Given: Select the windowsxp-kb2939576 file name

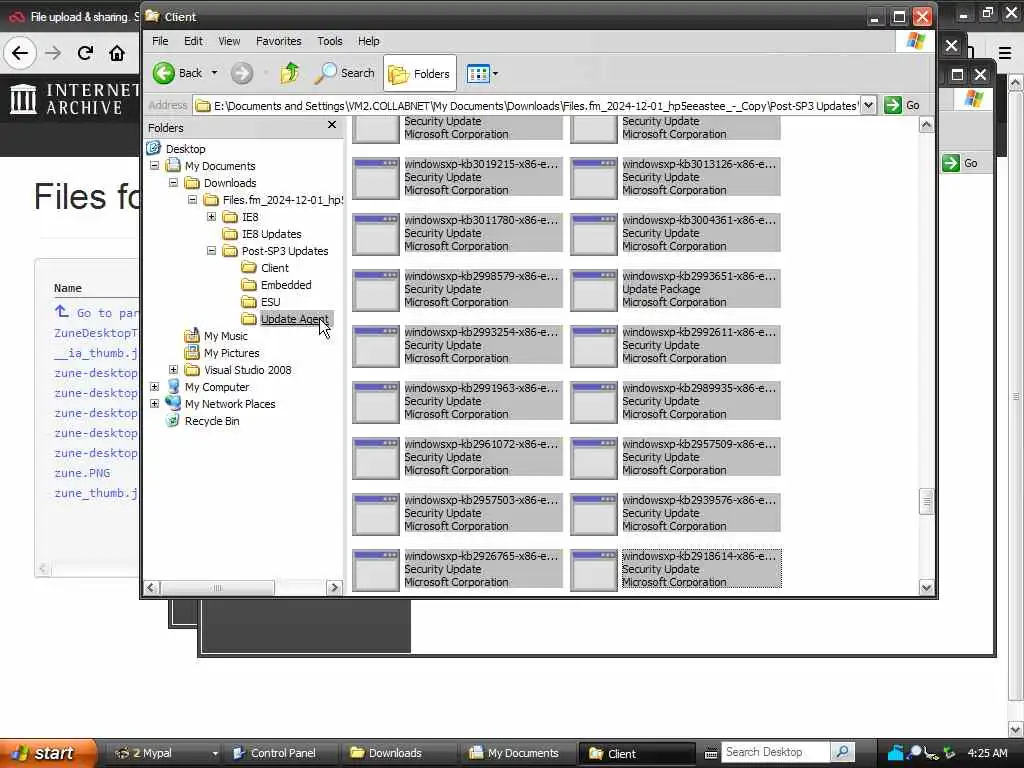Looking at the screenshot, I should tap(699, 500).
